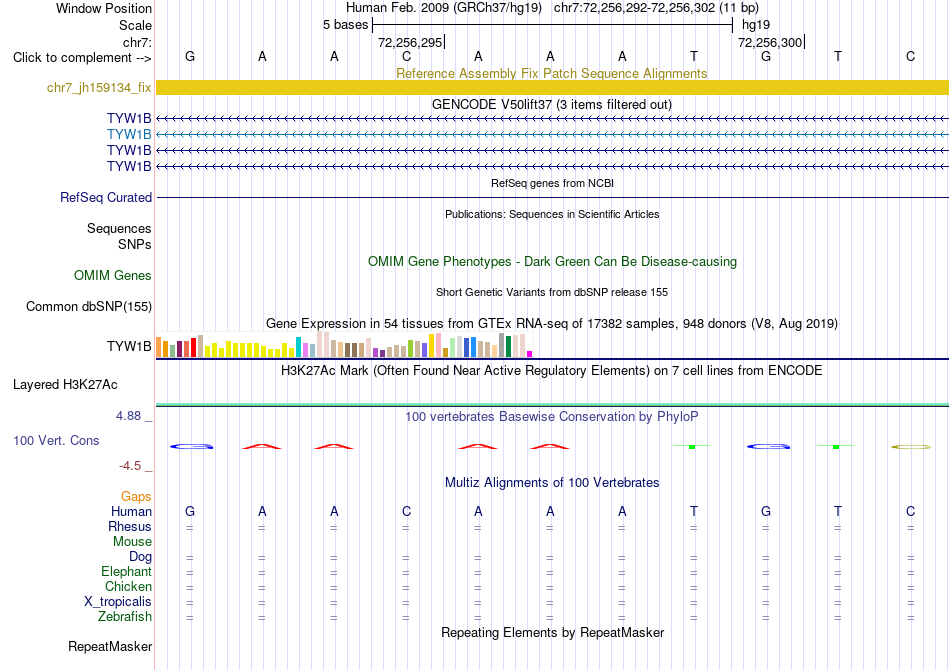Open Reference Assembly Fix Patch Sequence Alignments title
The height and width of the screenshot is (670, 950).
tap(552, 73)
